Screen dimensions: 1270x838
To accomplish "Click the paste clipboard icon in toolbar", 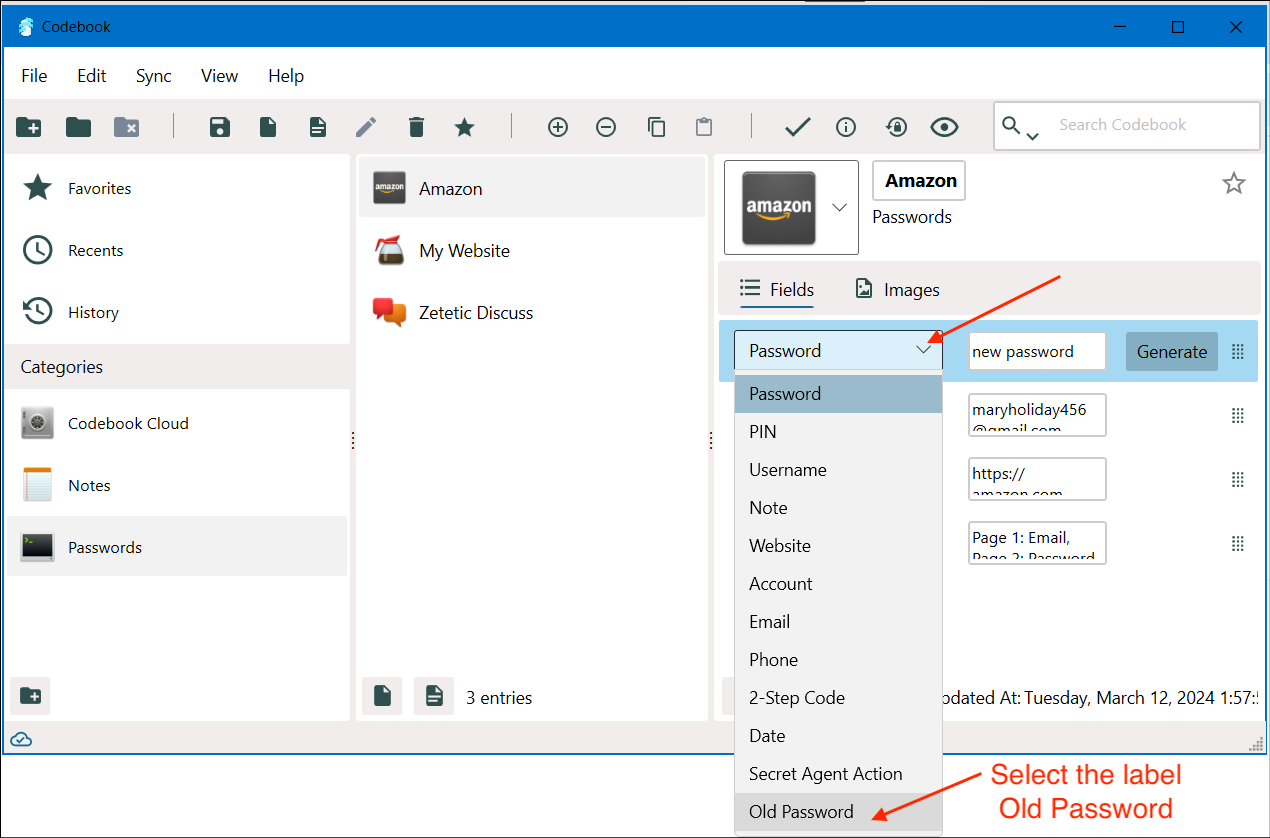I will 704,127.
